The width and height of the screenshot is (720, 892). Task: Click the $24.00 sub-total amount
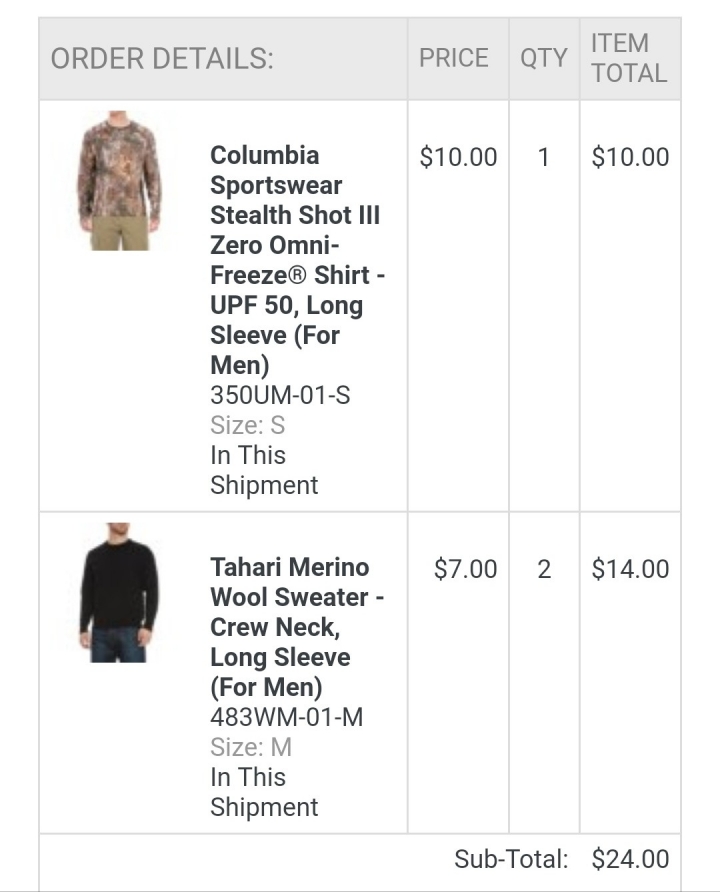point(630,859)
